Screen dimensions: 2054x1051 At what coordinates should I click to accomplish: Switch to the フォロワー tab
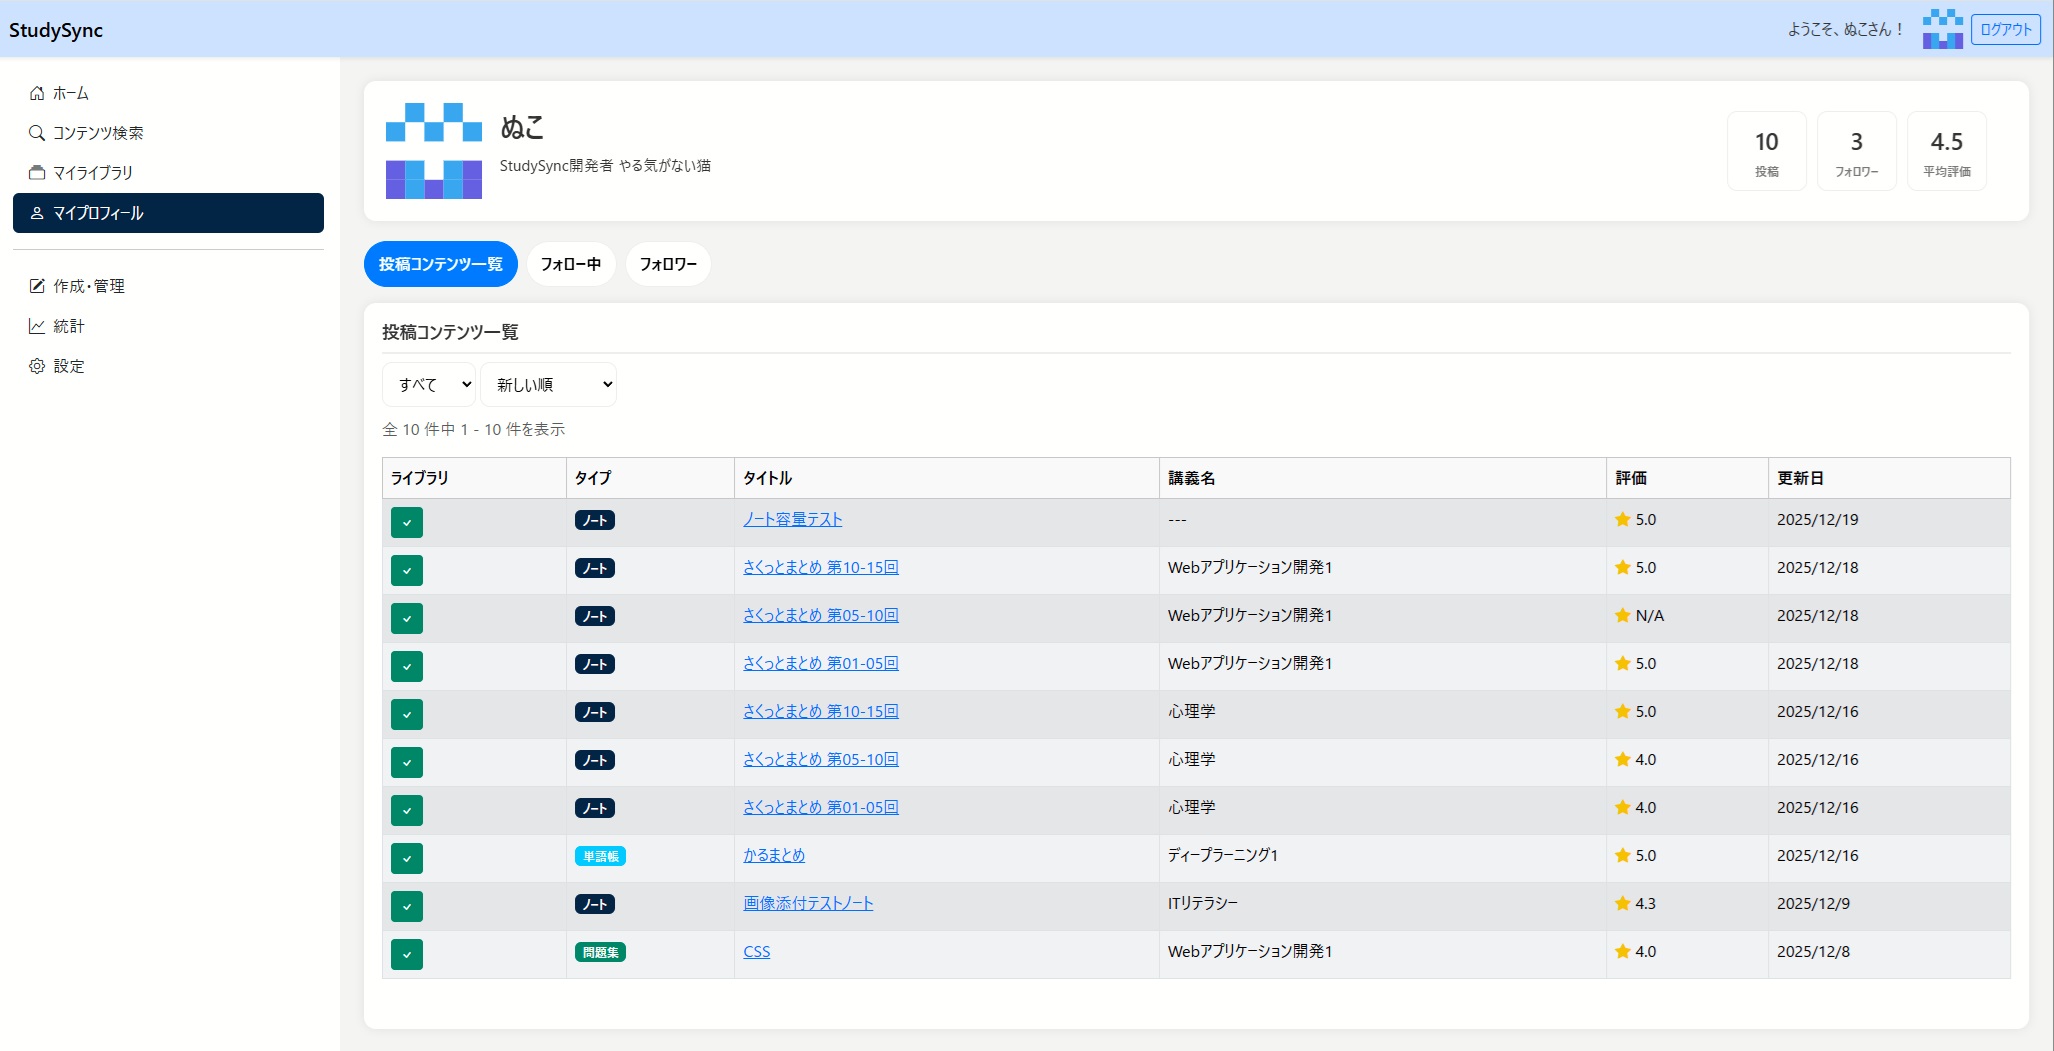pos(668,264)
